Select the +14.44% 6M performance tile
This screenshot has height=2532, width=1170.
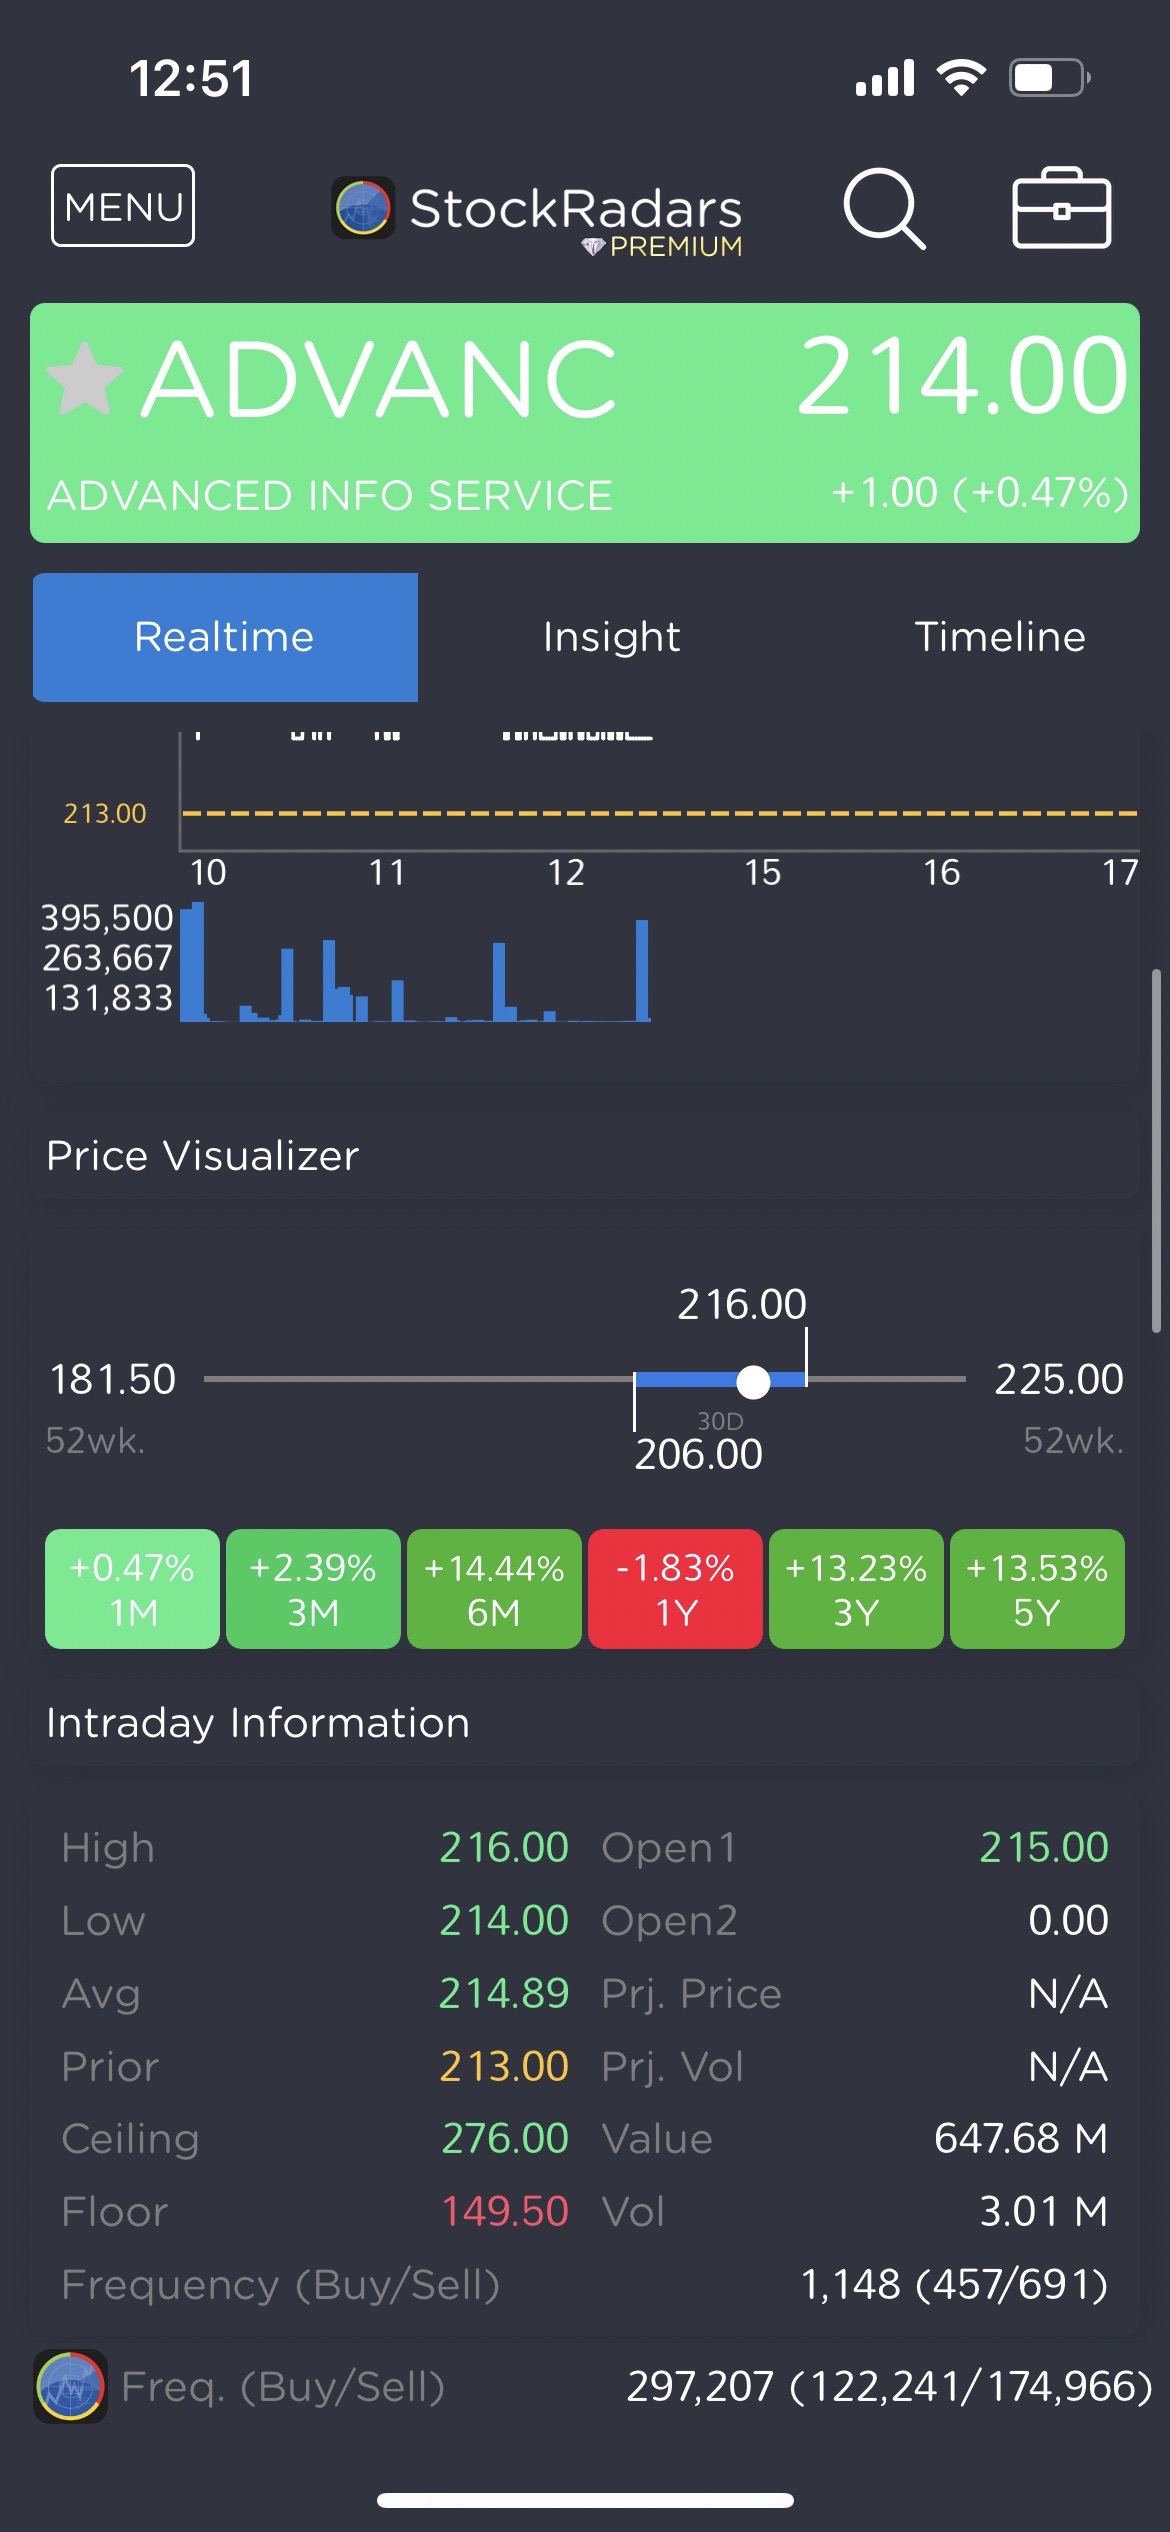(494, 1589)
